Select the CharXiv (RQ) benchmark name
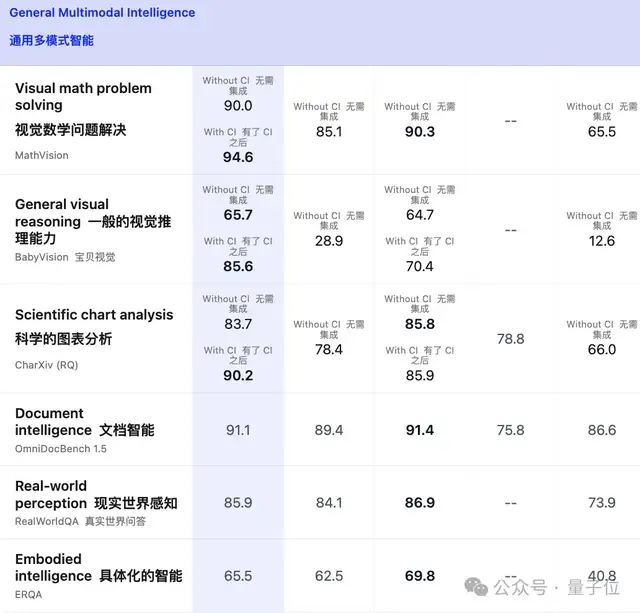The width and height of the screenshot is (640, 613). pos(47,365)
